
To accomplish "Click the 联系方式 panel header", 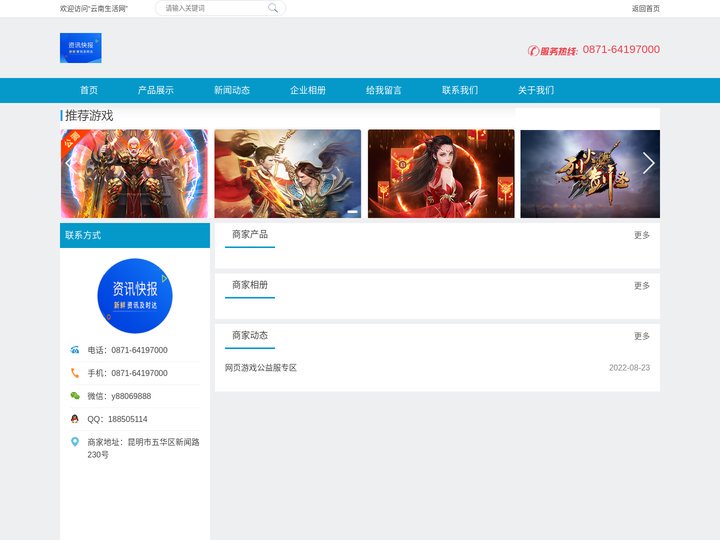I will [135, 236].
